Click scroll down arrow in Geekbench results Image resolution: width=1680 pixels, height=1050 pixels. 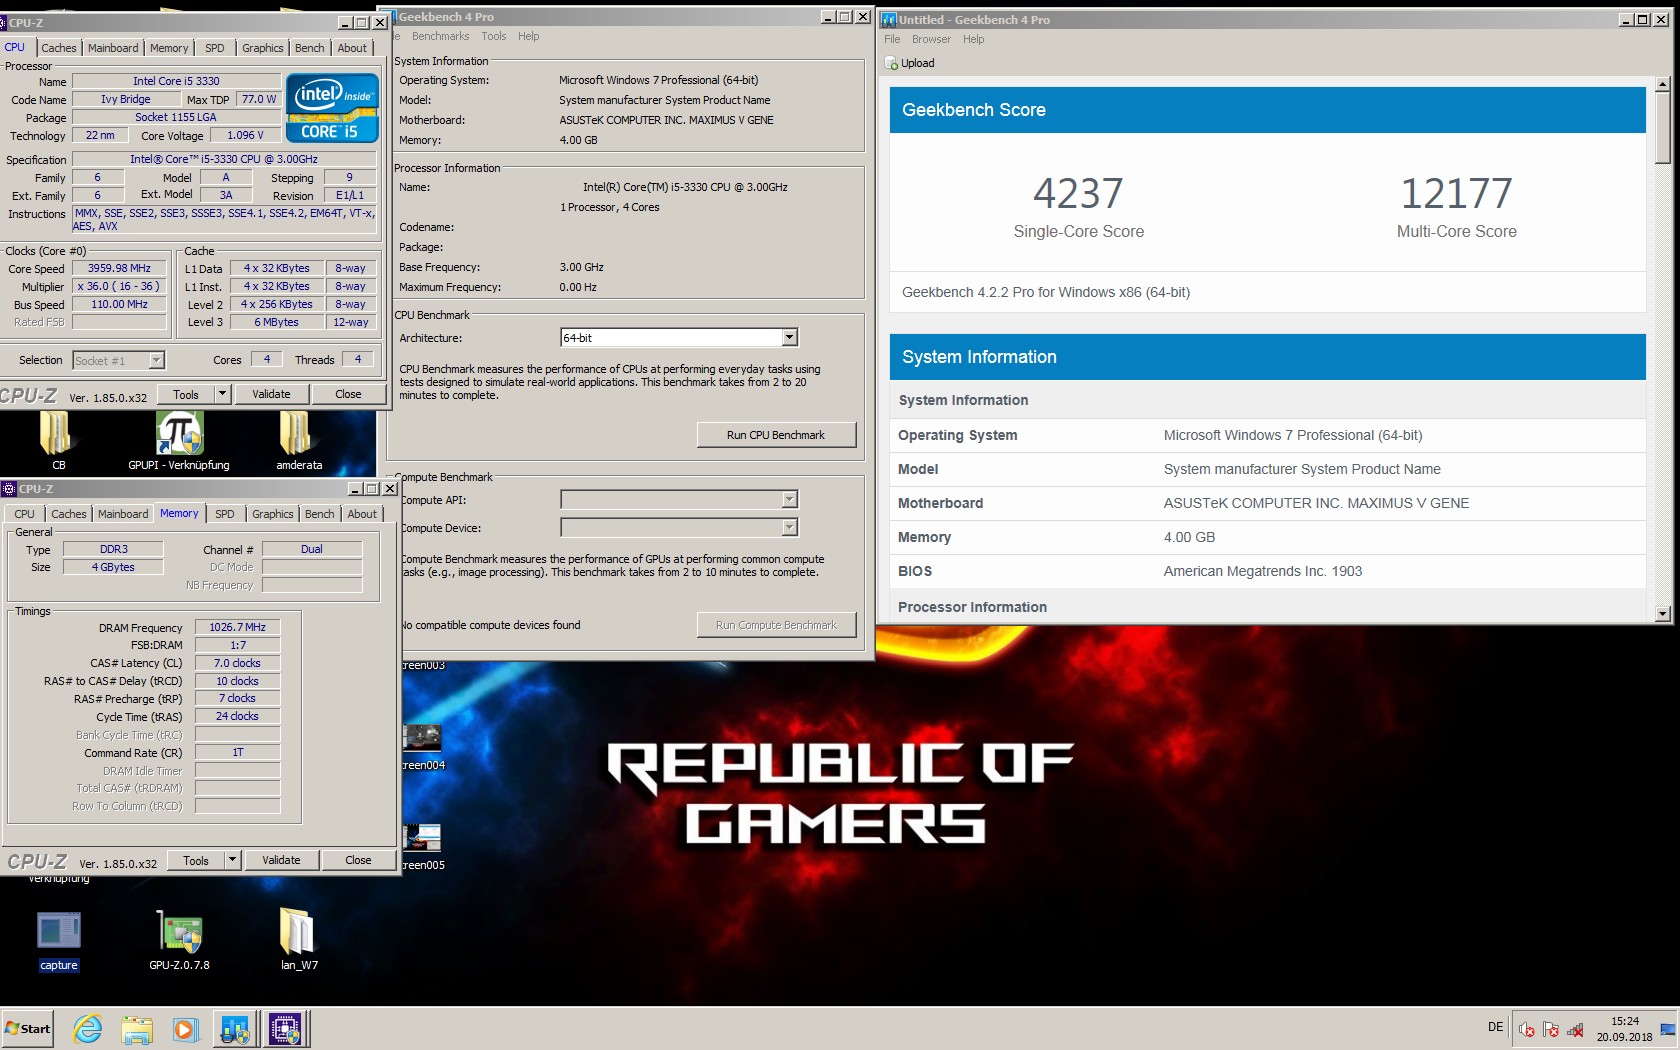tap(1662, 614)
